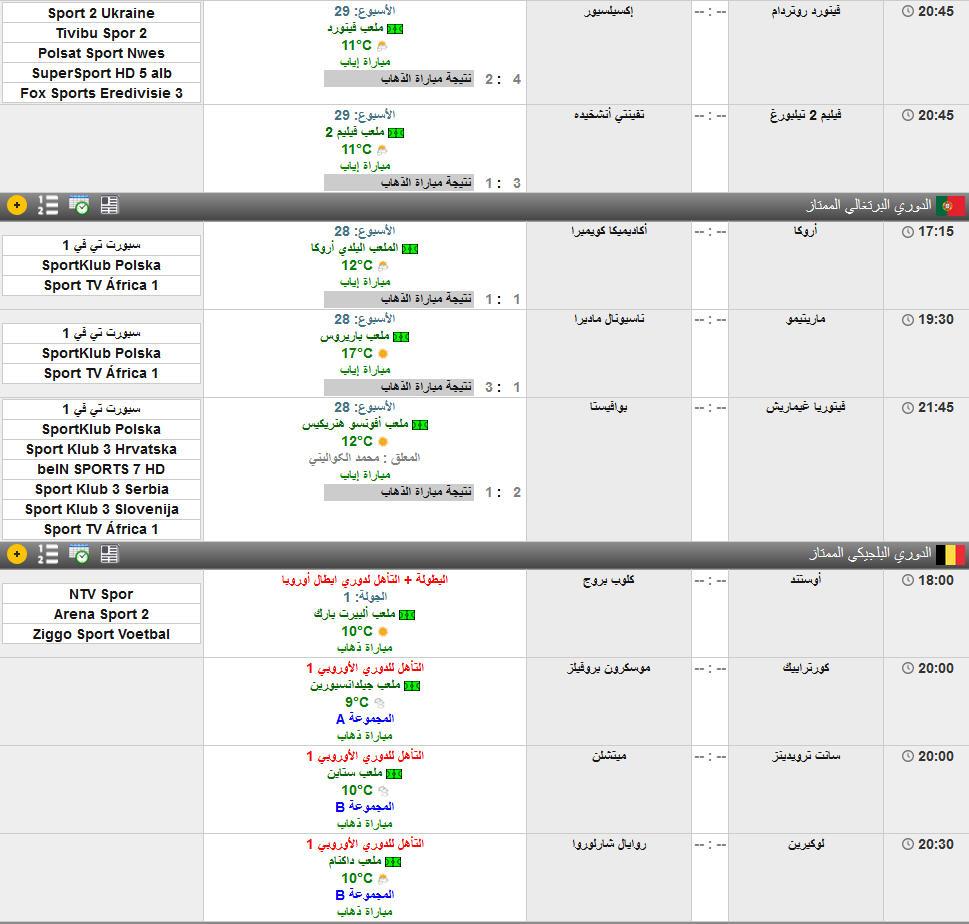The height and width of the screenshot is (924, 969).
Task: Click the standings icon in Belgian league bar
Action: point(47,554)
